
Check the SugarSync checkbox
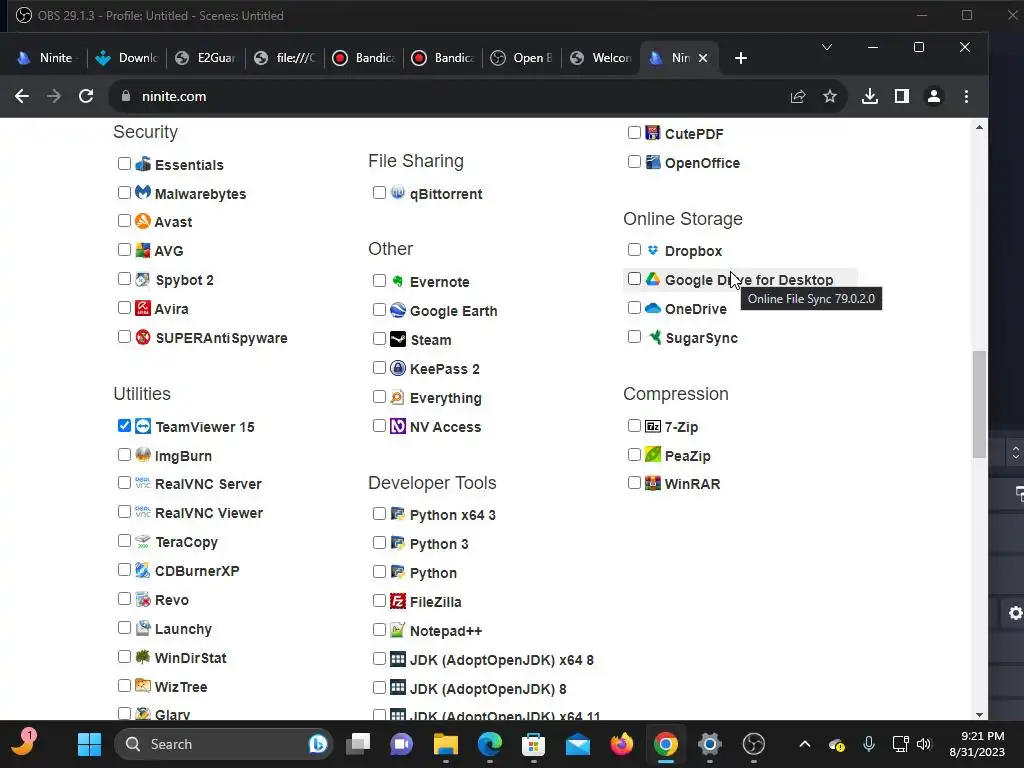click(634, 337)
